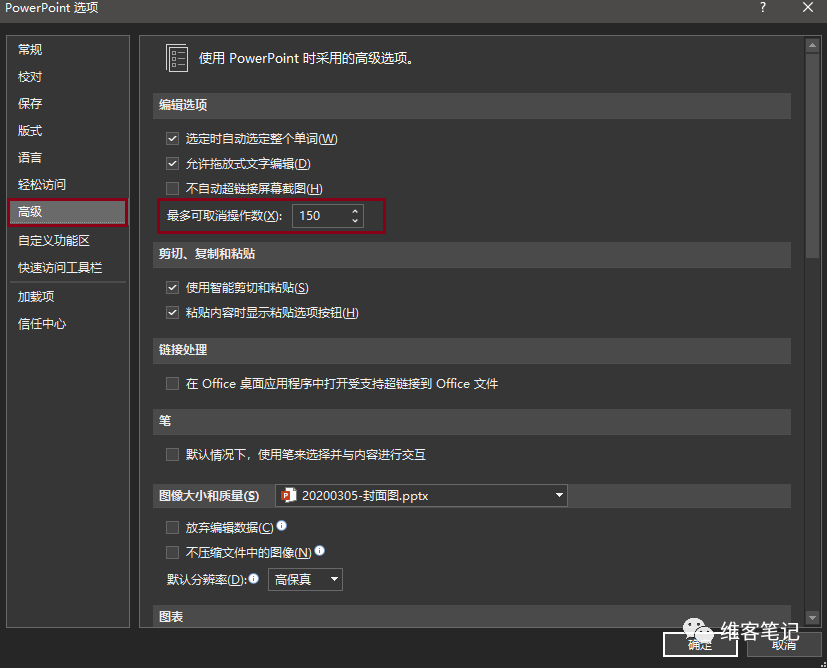Click the 图表 section header

[472, 616]
